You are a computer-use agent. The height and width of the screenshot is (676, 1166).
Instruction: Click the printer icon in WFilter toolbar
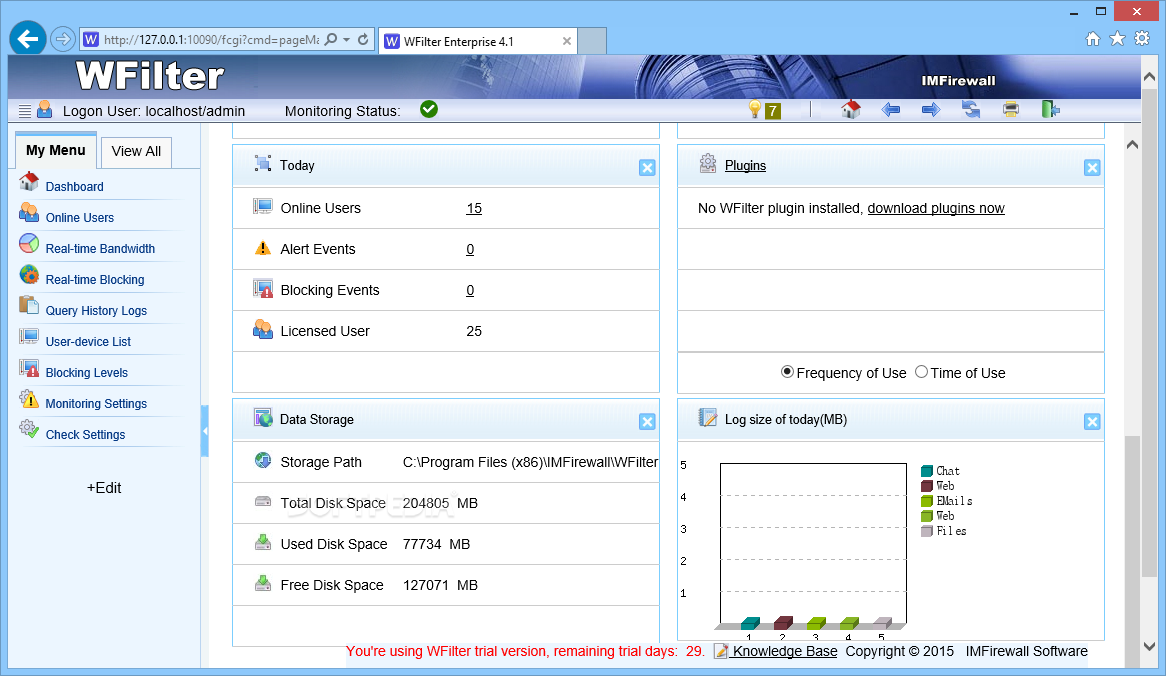coord(1011,110)
